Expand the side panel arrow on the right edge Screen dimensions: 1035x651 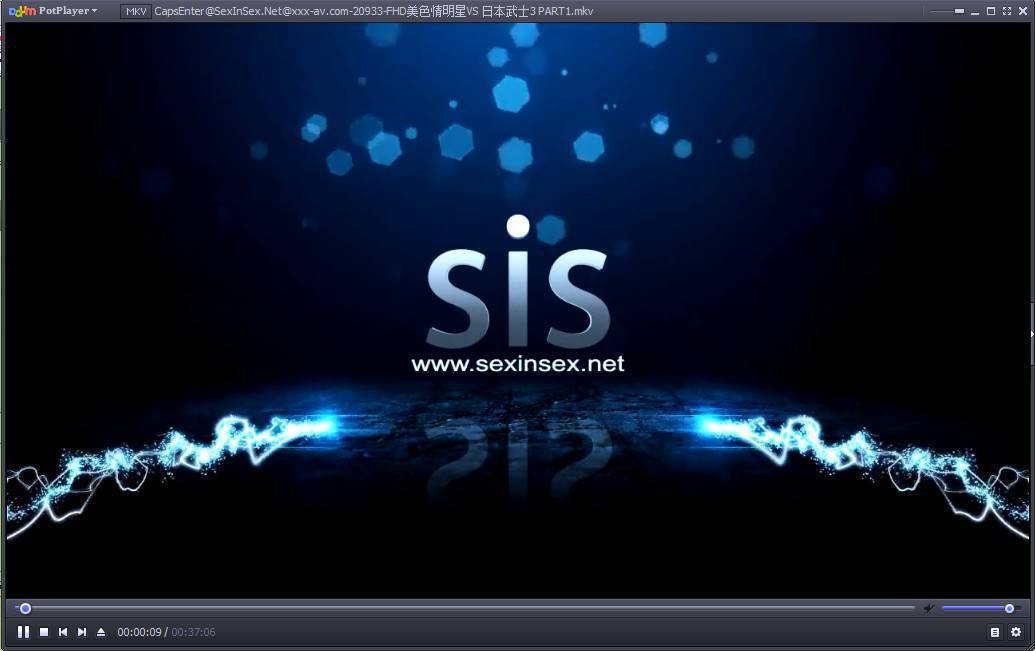1032,334
